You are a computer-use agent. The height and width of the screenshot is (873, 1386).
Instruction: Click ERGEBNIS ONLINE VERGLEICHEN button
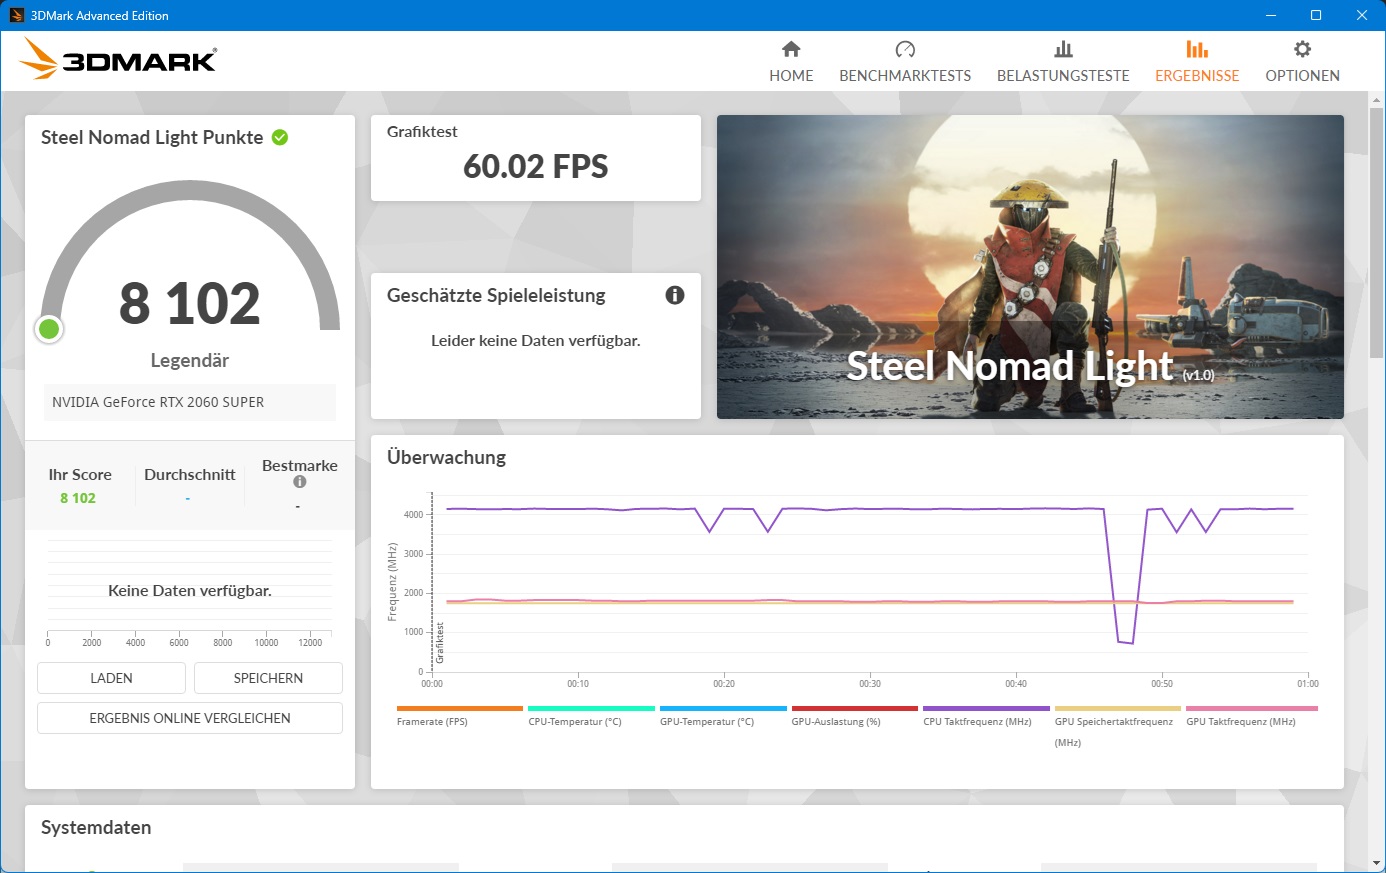pyautogui.click(x=190, y=718)
